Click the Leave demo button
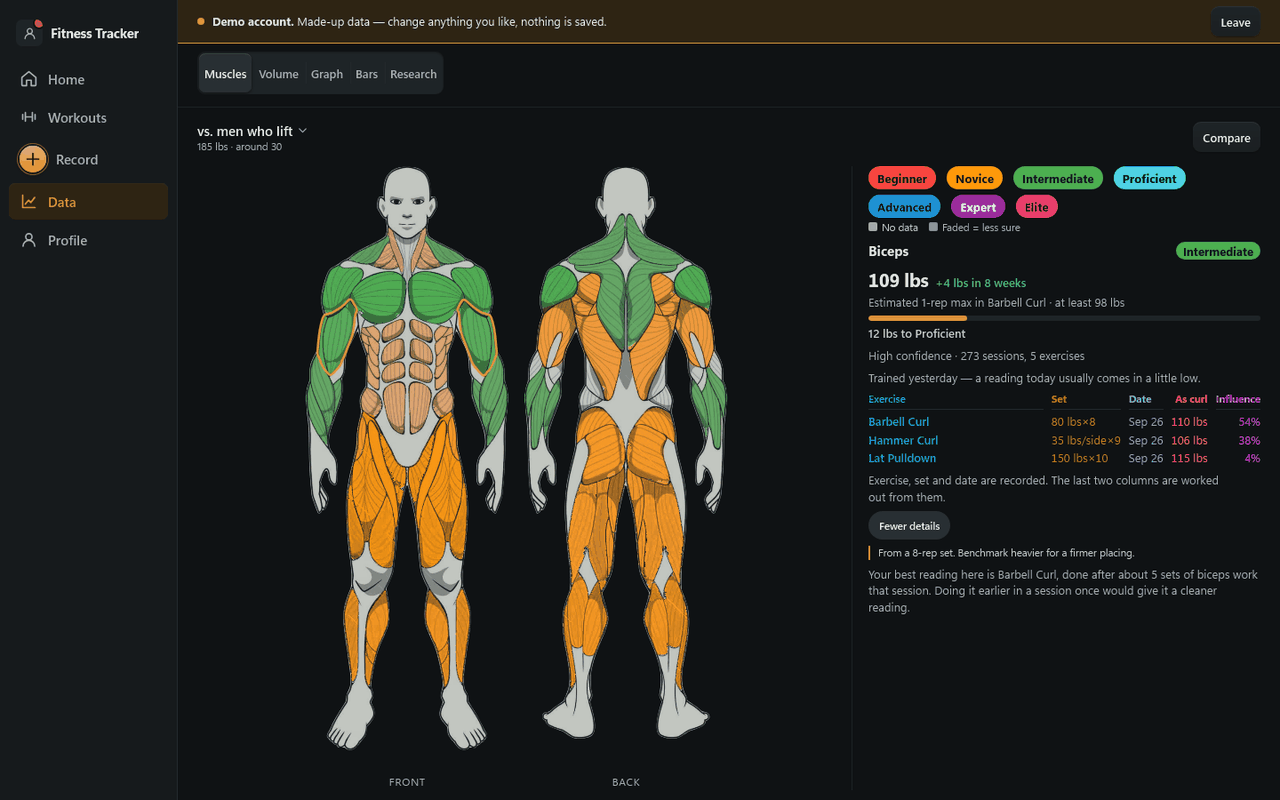The width and height of the screenshot is (1280, 800). 1235,22
